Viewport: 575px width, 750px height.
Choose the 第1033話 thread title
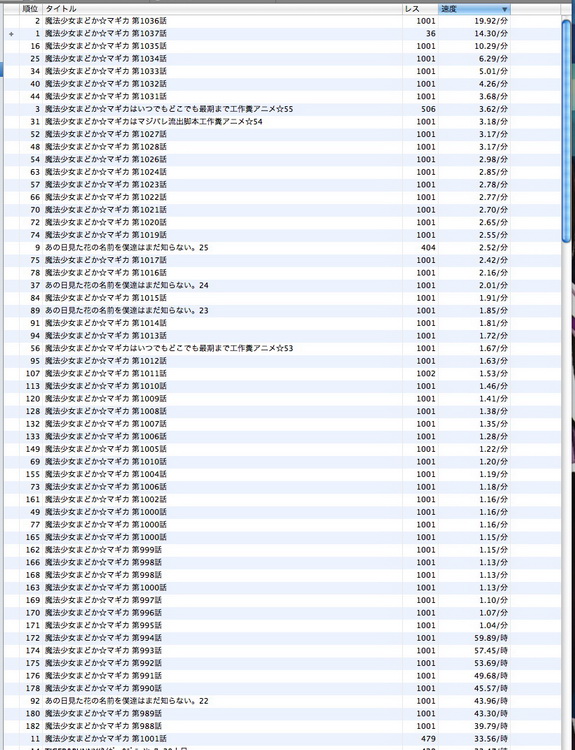106,71
